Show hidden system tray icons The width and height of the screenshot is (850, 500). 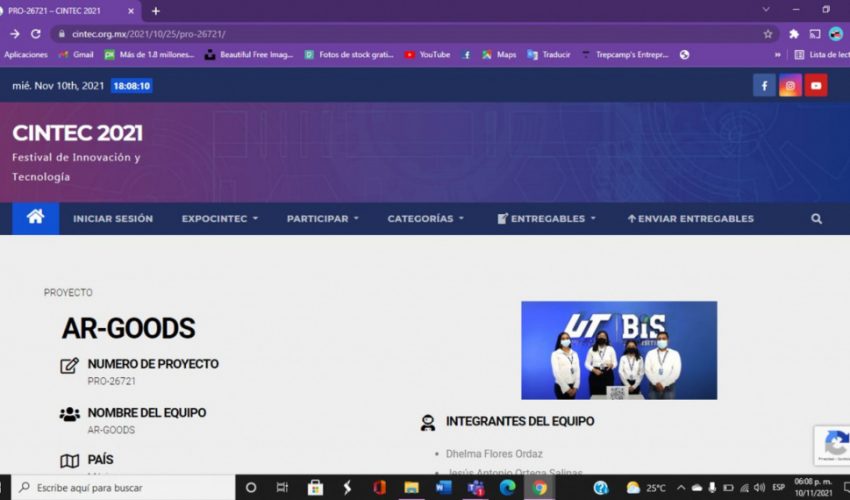pos(681,488)
